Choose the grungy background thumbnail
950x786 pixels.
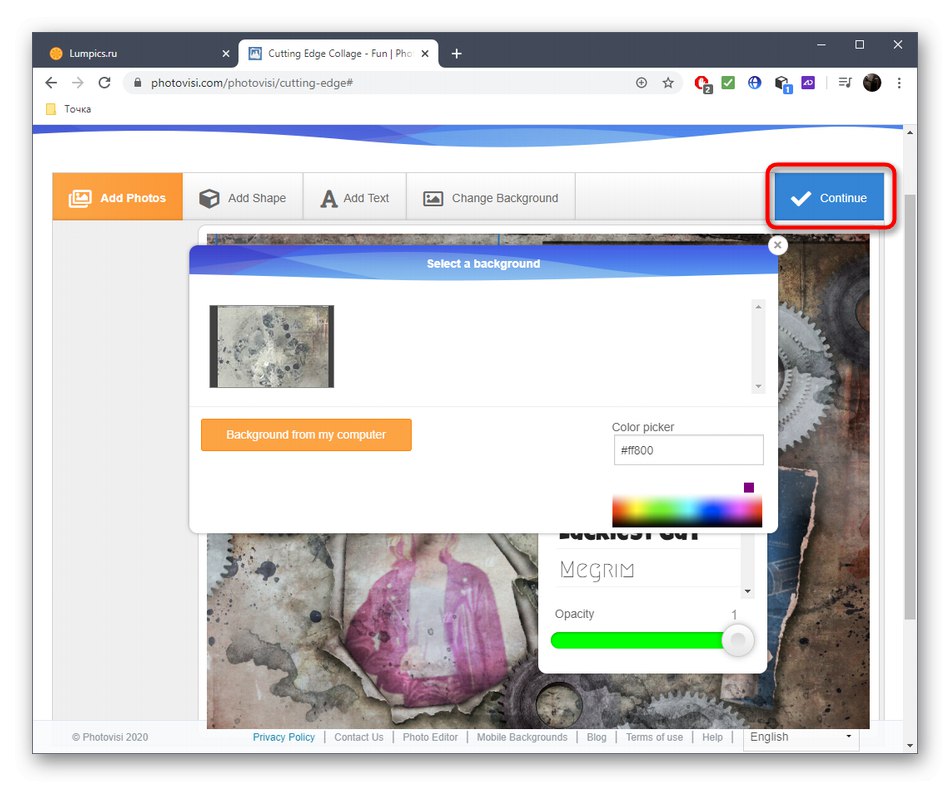271,346
